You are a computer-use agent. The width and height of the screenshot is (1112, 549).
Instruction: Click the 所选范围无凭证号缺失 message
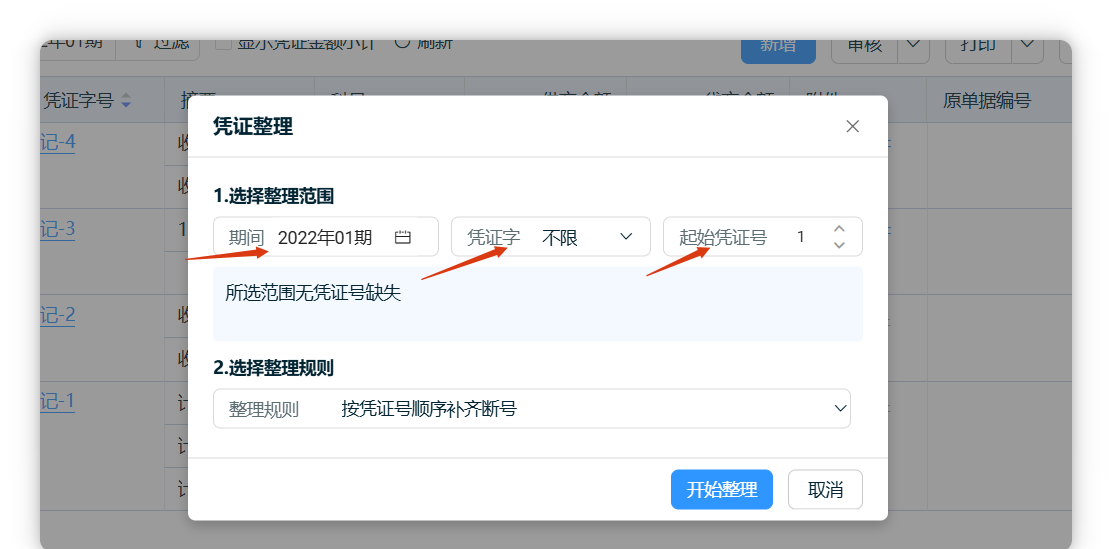(313, 292)
